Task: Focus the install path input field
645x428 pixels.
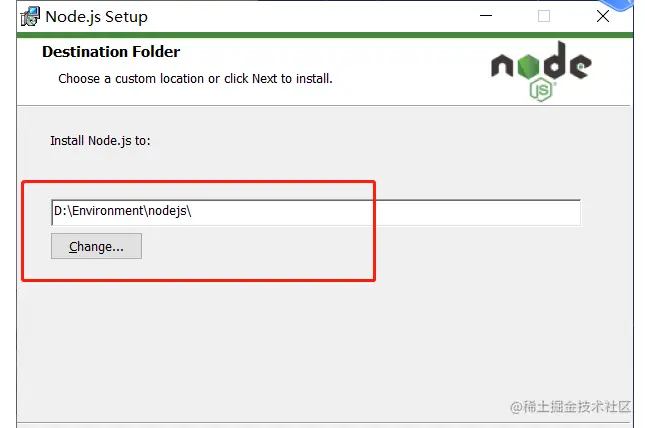Action: tap(316, 212)
